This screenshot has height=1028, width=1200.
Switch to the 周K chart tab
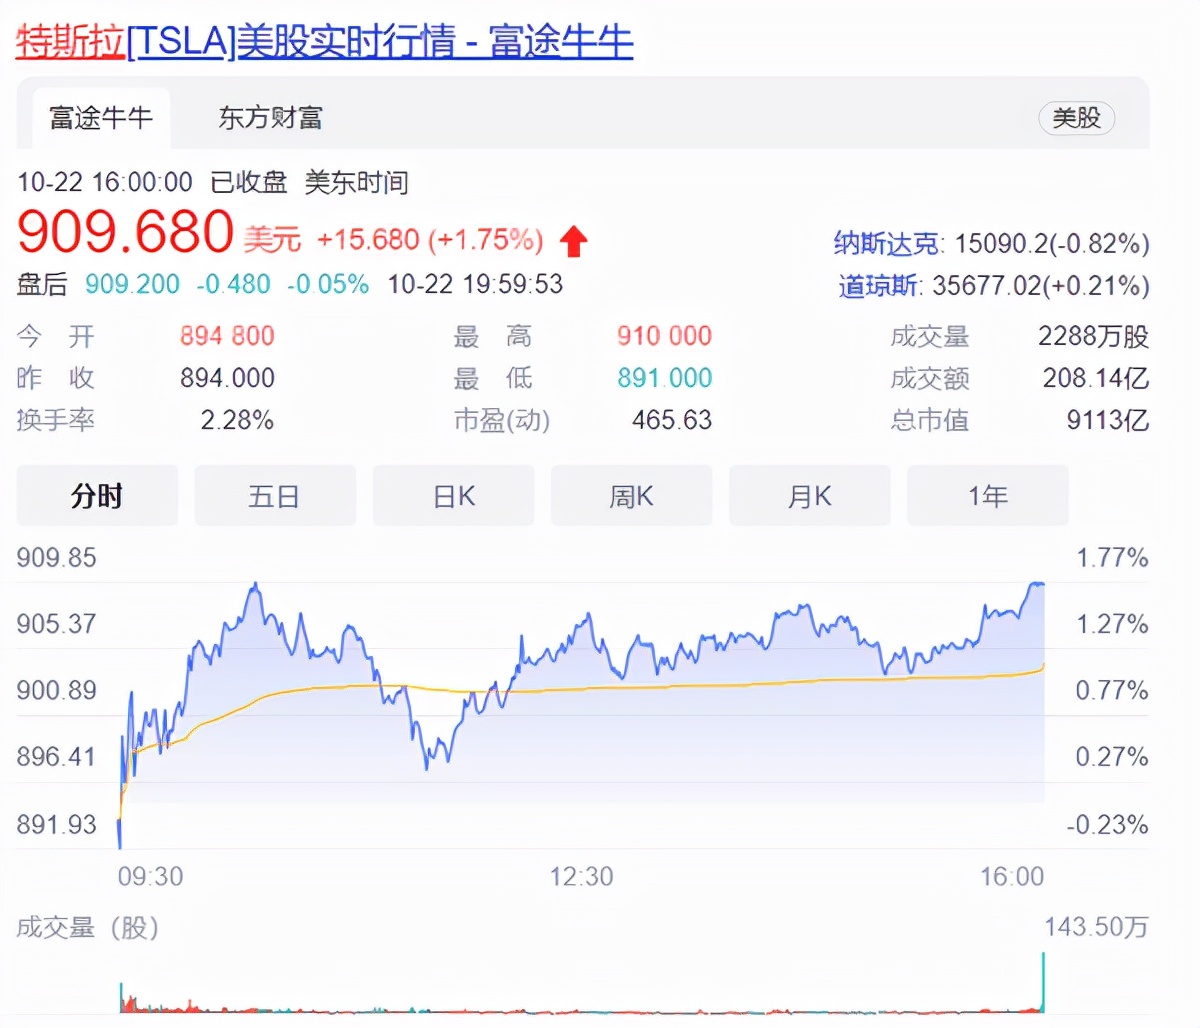pyautogui.click(x=631, y=495)
